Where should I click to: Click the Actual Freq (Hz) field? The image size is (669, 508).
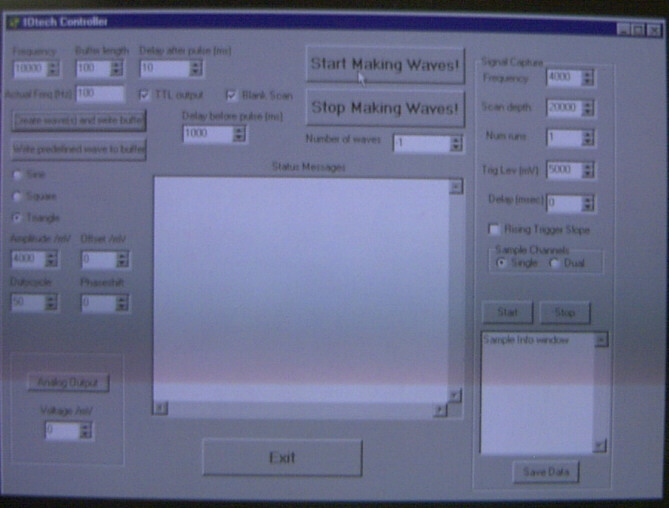click(100, 93)
